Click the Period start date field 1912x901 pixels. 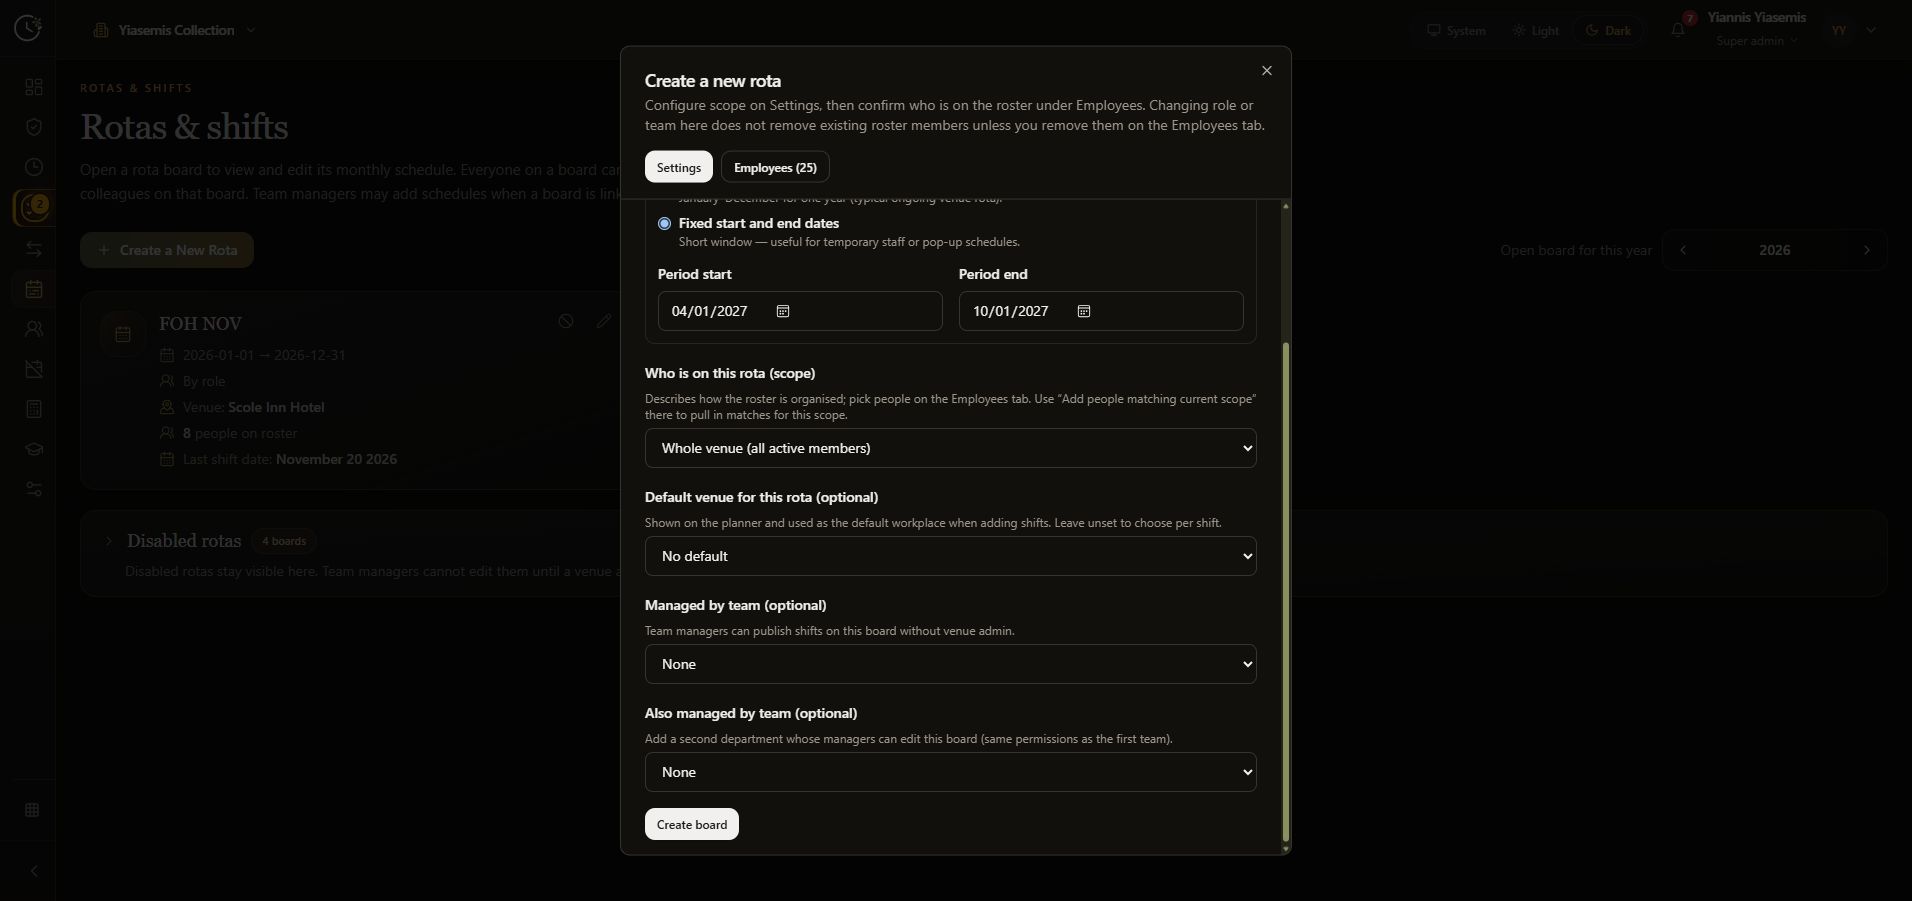click(800, 311)
